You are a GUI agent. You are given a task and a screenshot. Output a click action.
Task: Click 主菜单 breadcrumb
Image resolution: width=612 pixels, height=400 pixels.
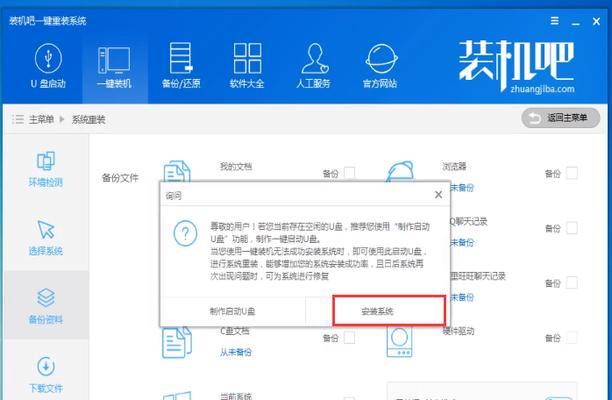tap(41, 119)
